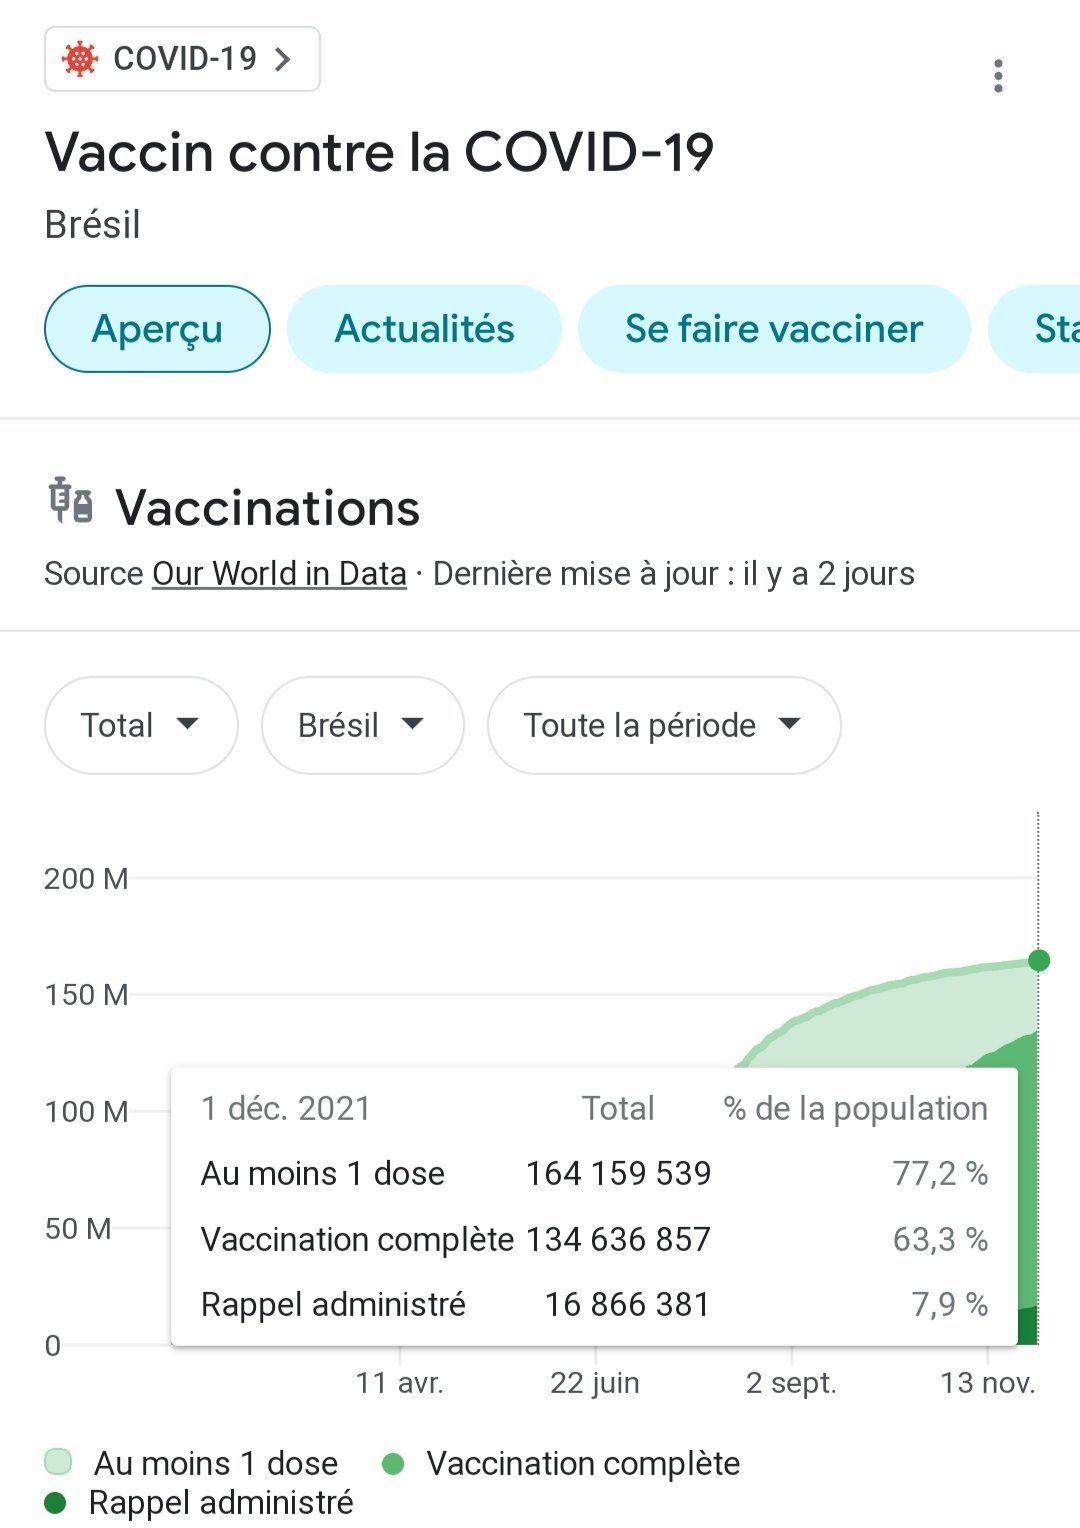Screen dimensions: 1080x1528
Task: Click the vaccine syringe icon near Vaccinations
Action: coord(71,501)
